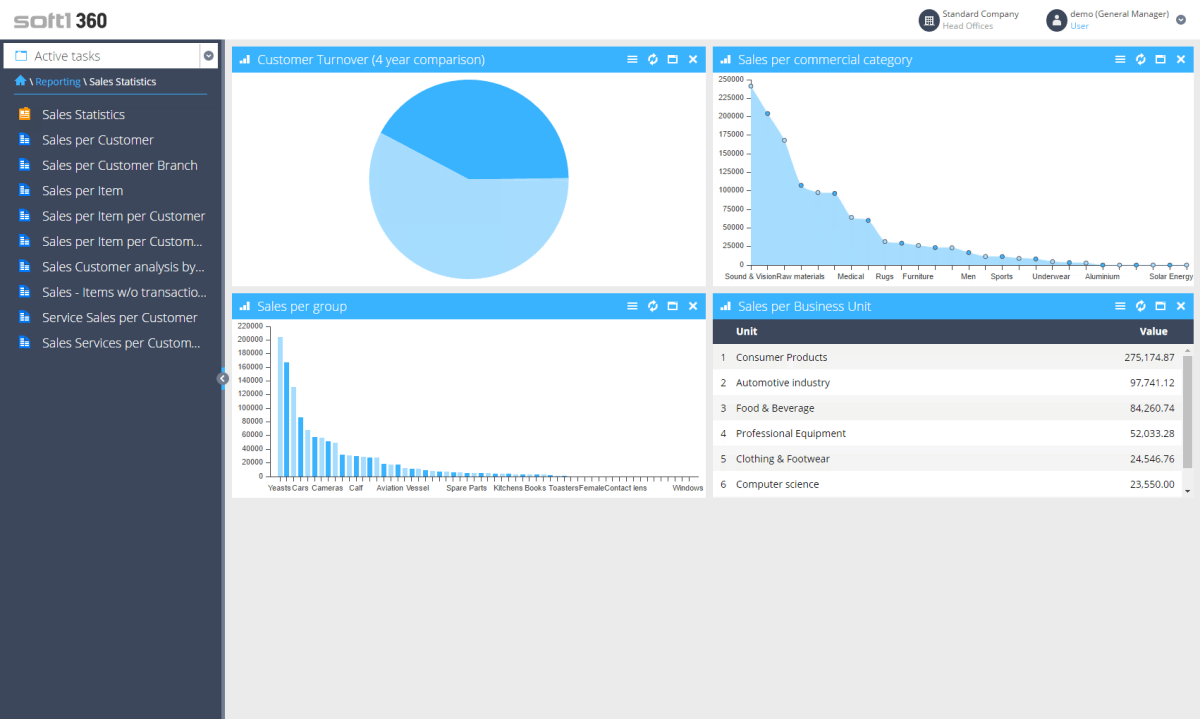This screenshot has width=1200, height=719.
Task: Open the Sales per Business Unit widget menu
Action: point(1119,306)
